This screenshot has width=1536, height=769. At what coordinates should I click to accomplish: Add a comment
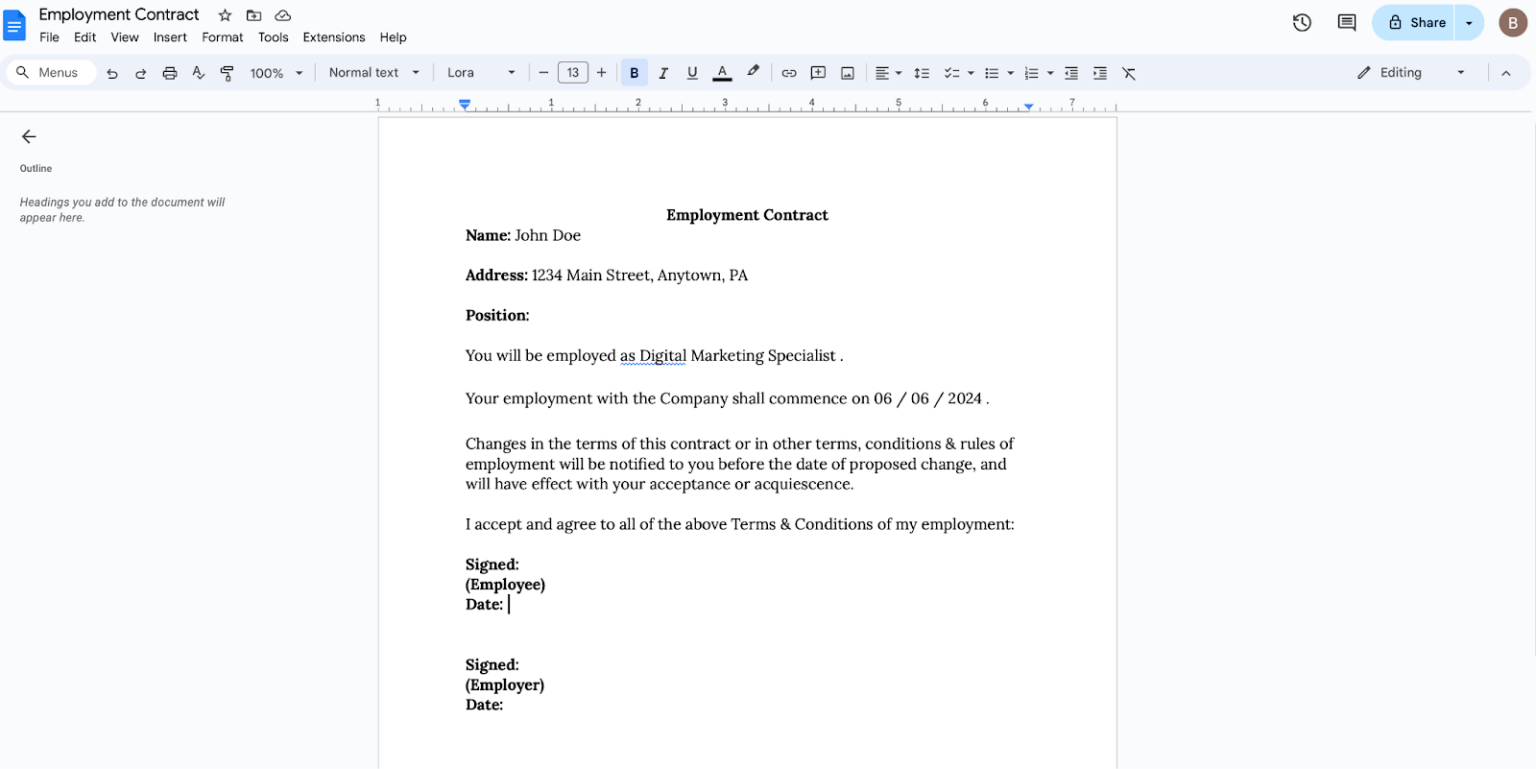(818, 72)
